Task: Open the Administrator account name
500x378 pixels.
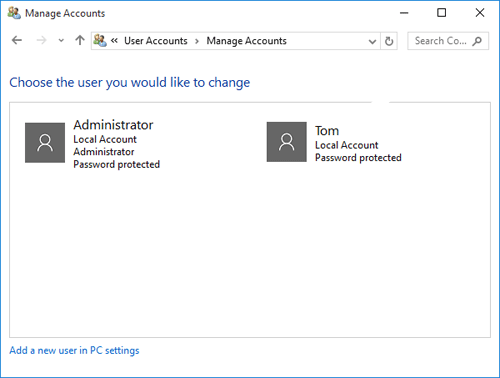Action: 113,125
